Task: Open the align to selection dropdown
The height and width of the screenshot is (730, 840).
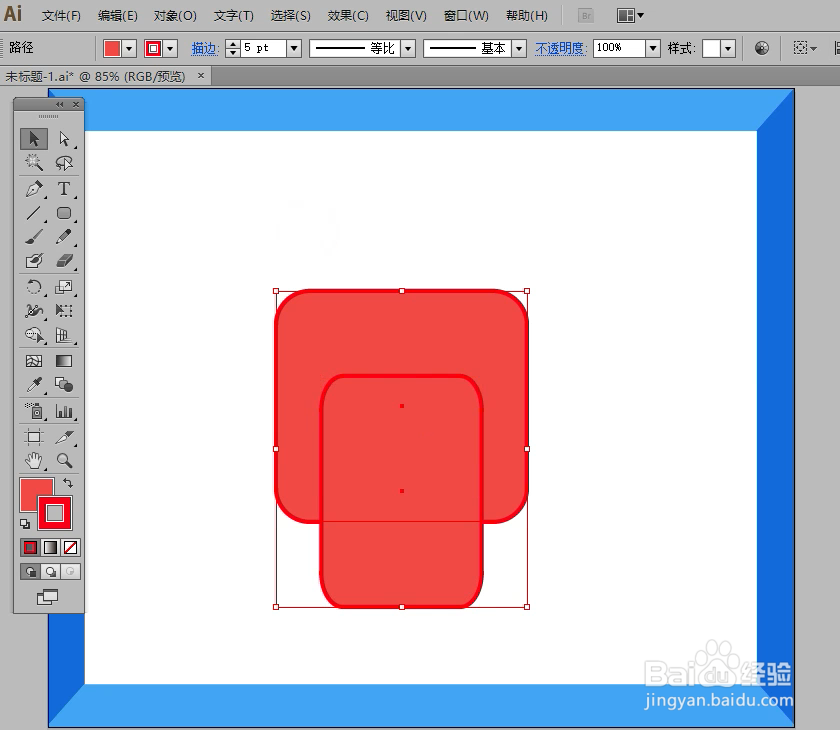Action: click(805, 48)
